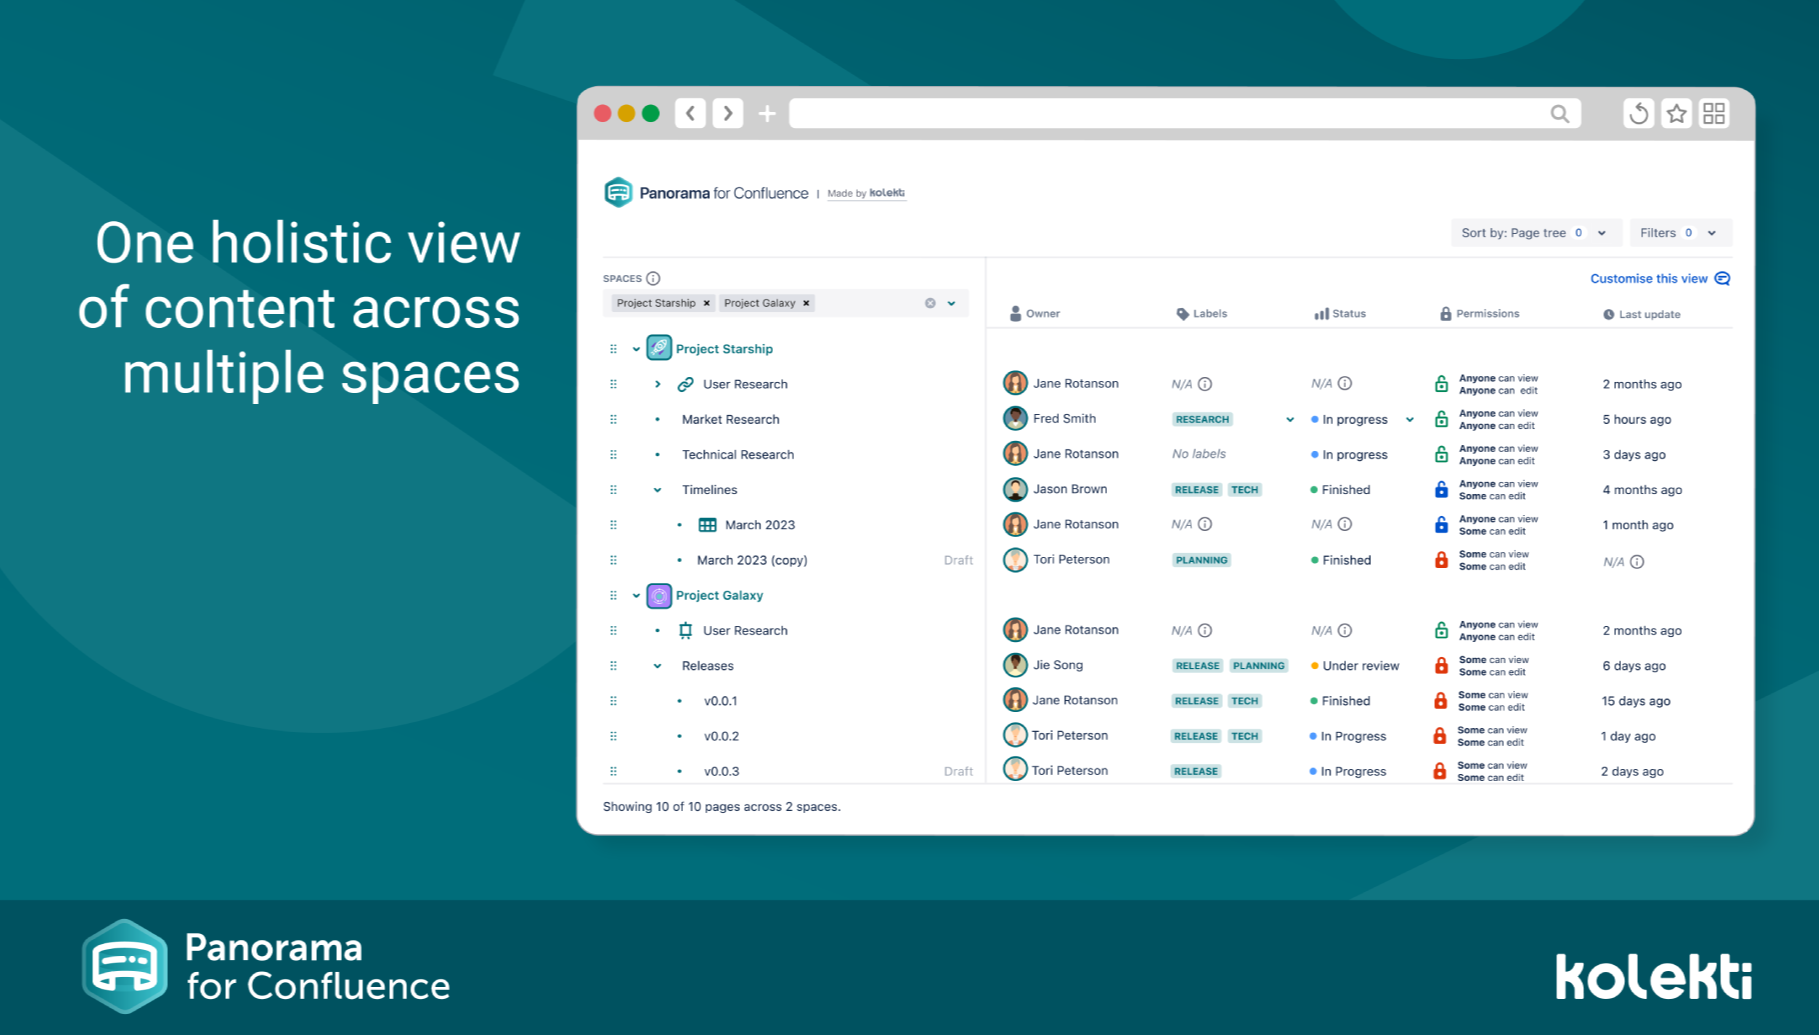
Task: Click the green unlocked icon in Fred Smith row
Action: tap(1441, 420)
